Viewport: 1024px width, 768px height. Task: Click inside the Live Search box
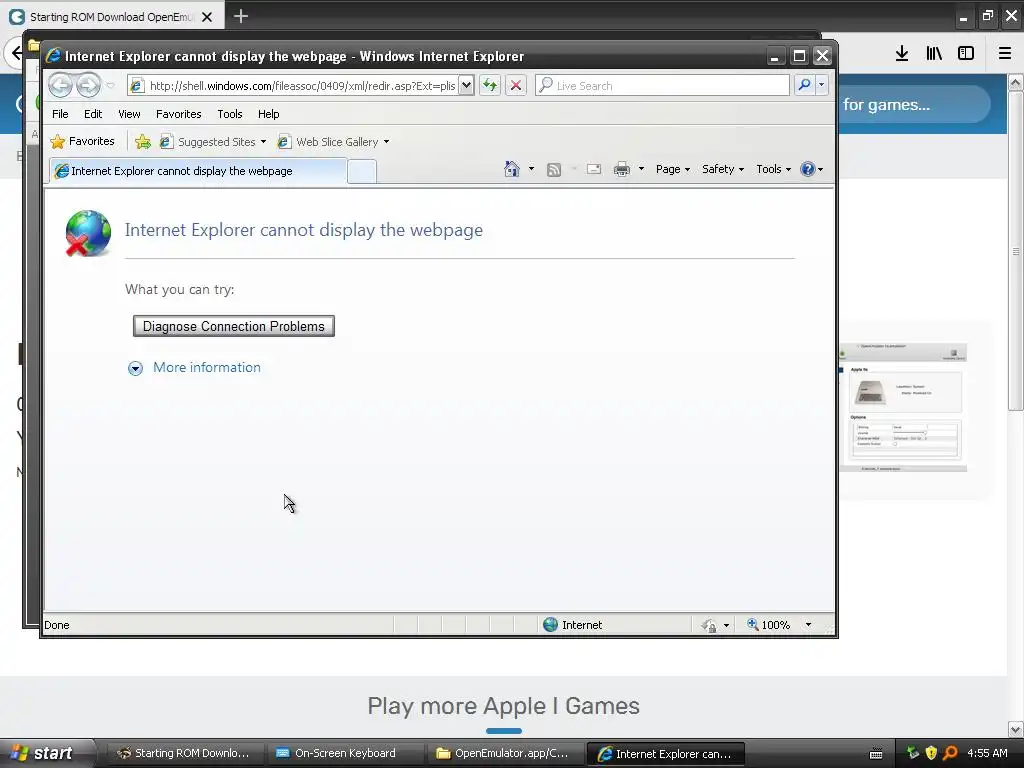coord(662,86)
